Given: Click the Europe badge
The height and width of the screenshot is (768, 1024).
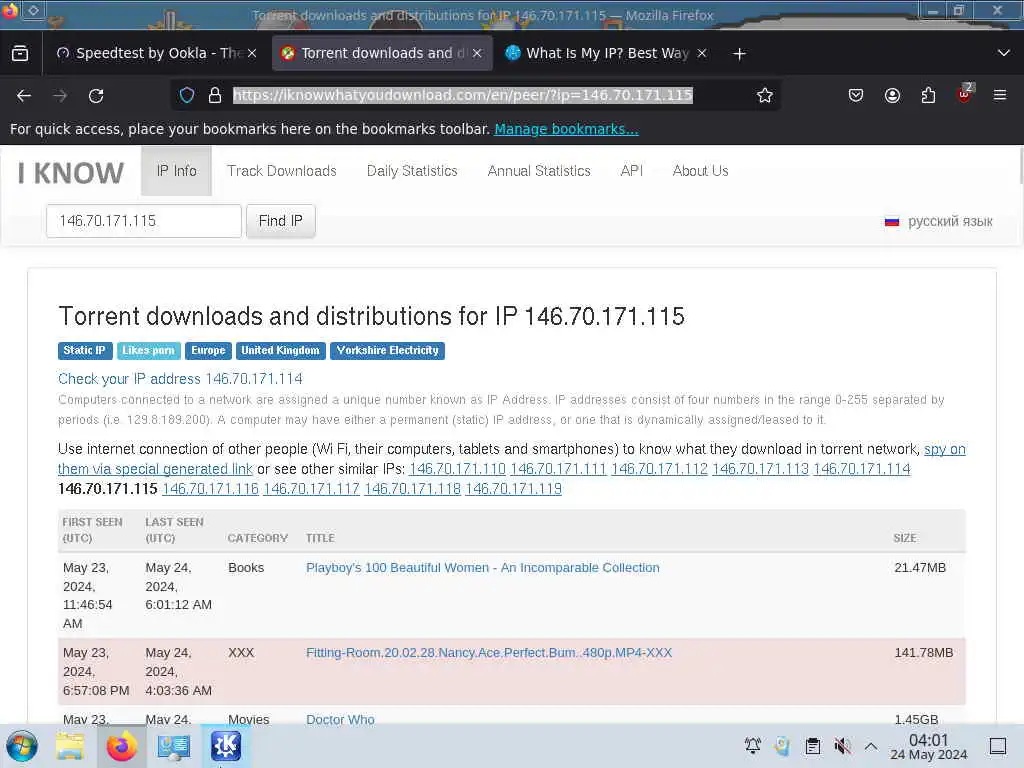Looking at the screenshot, I should 208,351.
